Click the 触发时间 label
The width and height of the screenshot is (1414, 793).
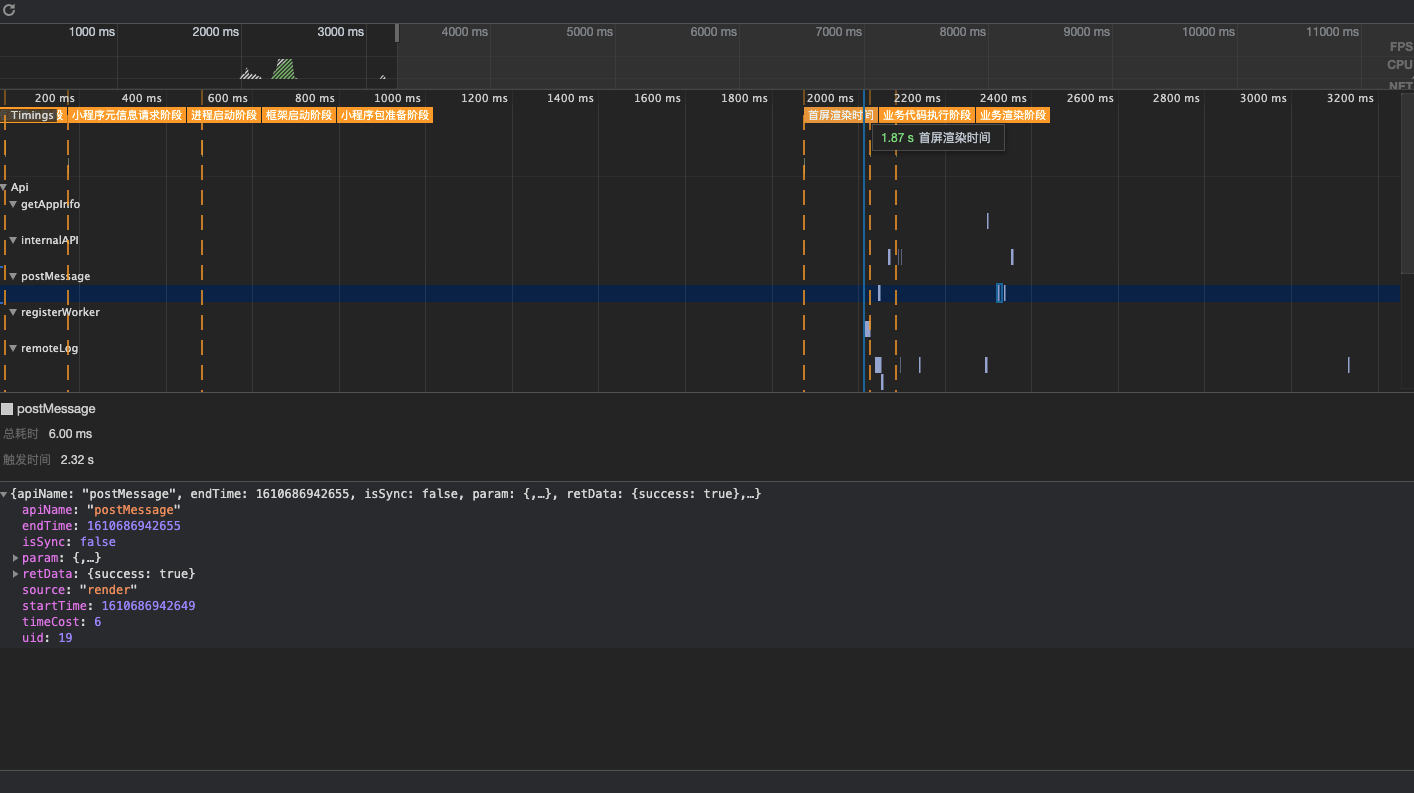click(27, 460)
